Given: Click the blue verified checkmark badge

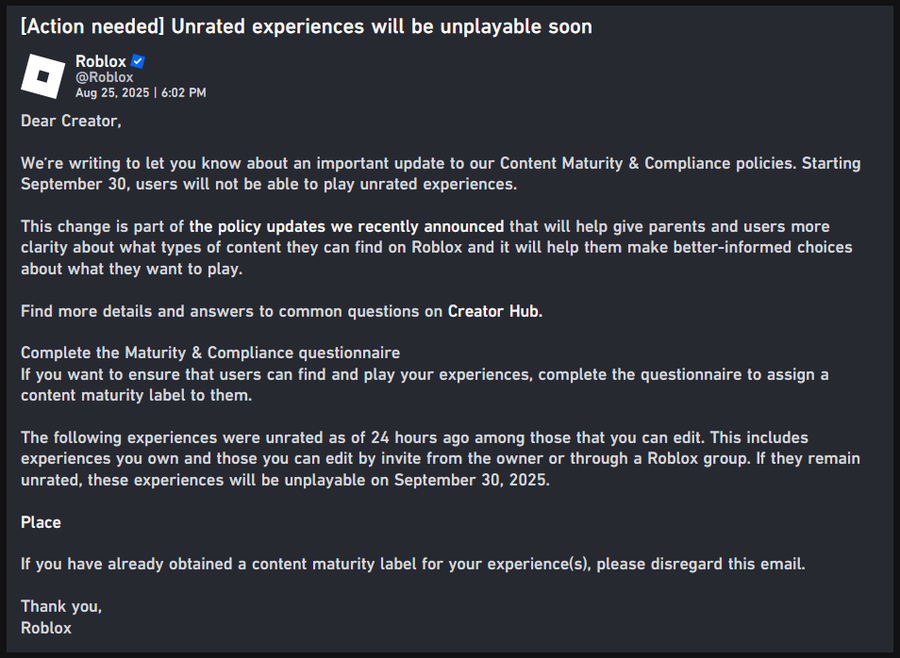Looking at the screenshot, I should [x=138, y=61].
